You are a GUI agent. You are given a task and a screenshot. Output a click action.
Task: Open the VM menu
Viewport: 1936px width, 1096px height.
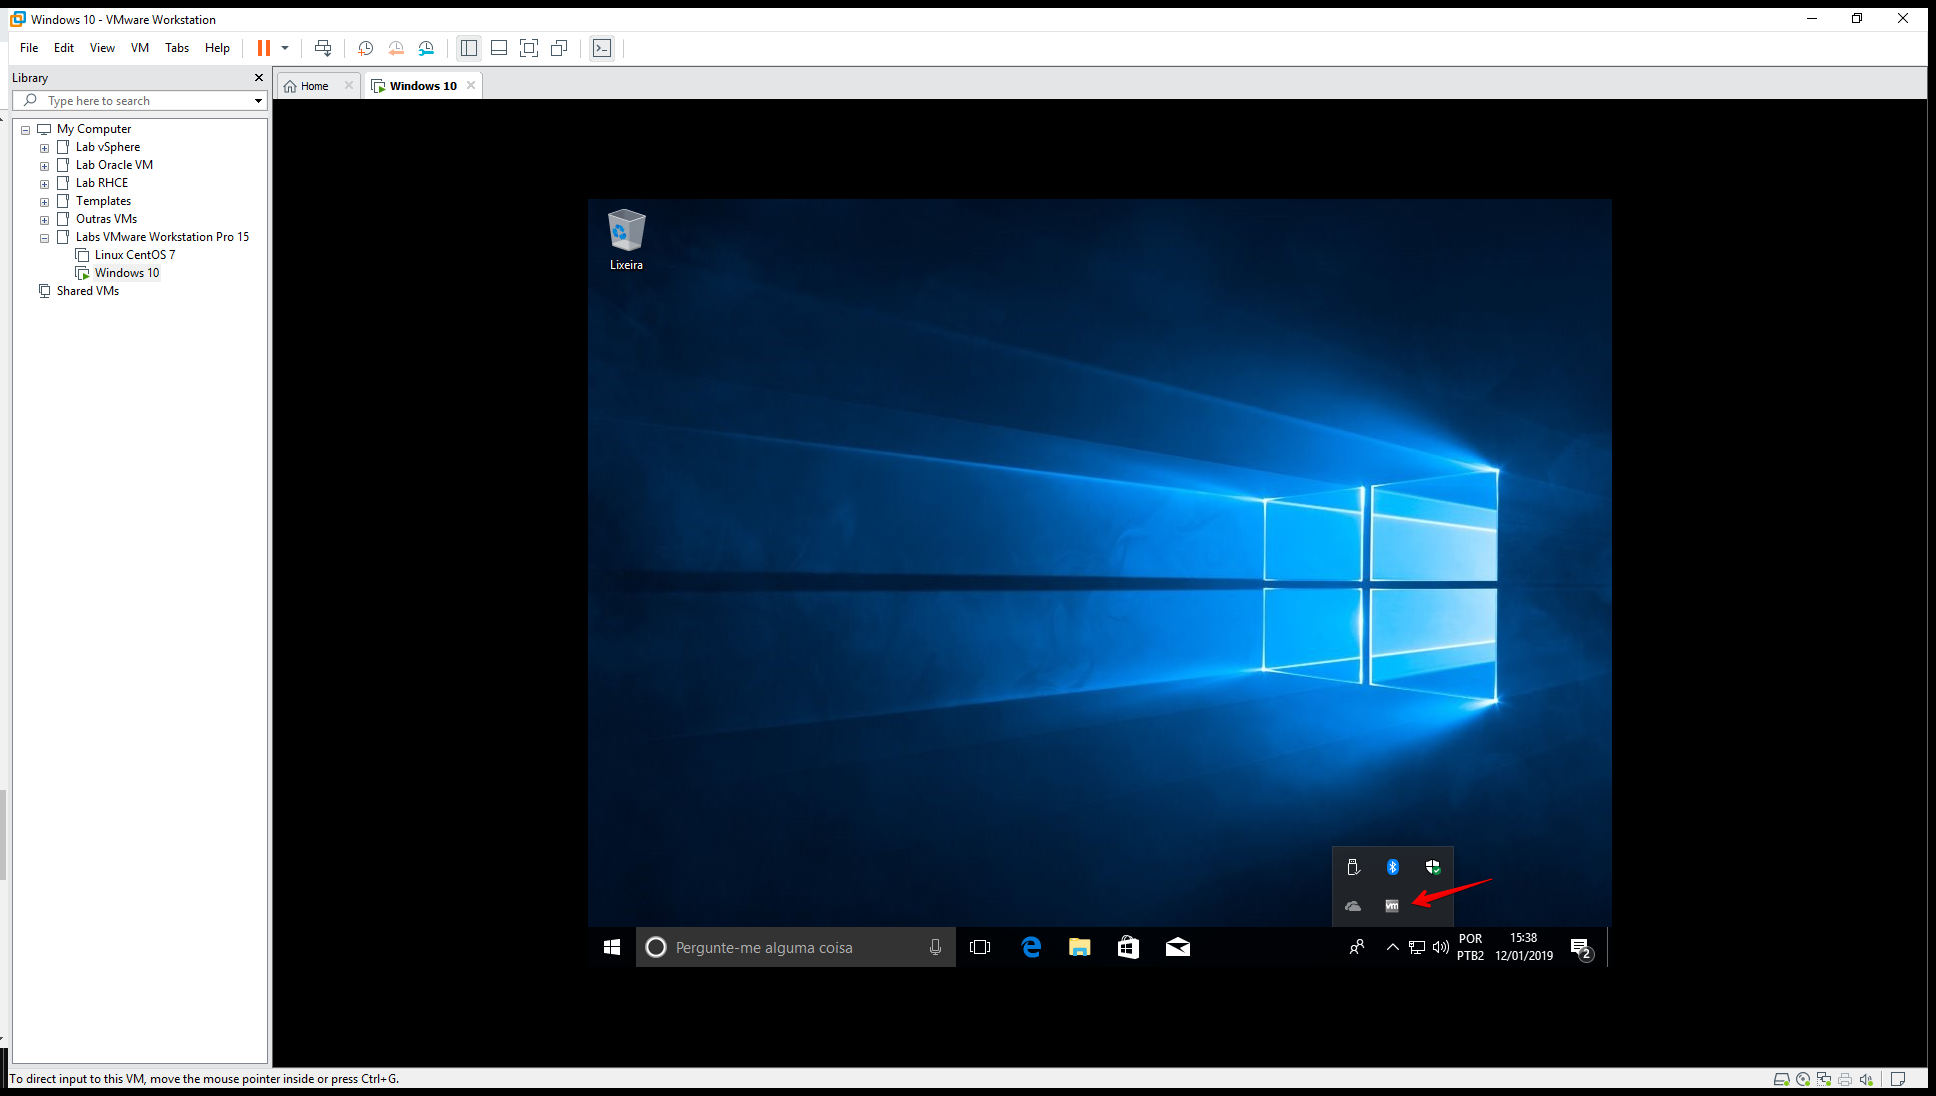click(x=140, y=48)
